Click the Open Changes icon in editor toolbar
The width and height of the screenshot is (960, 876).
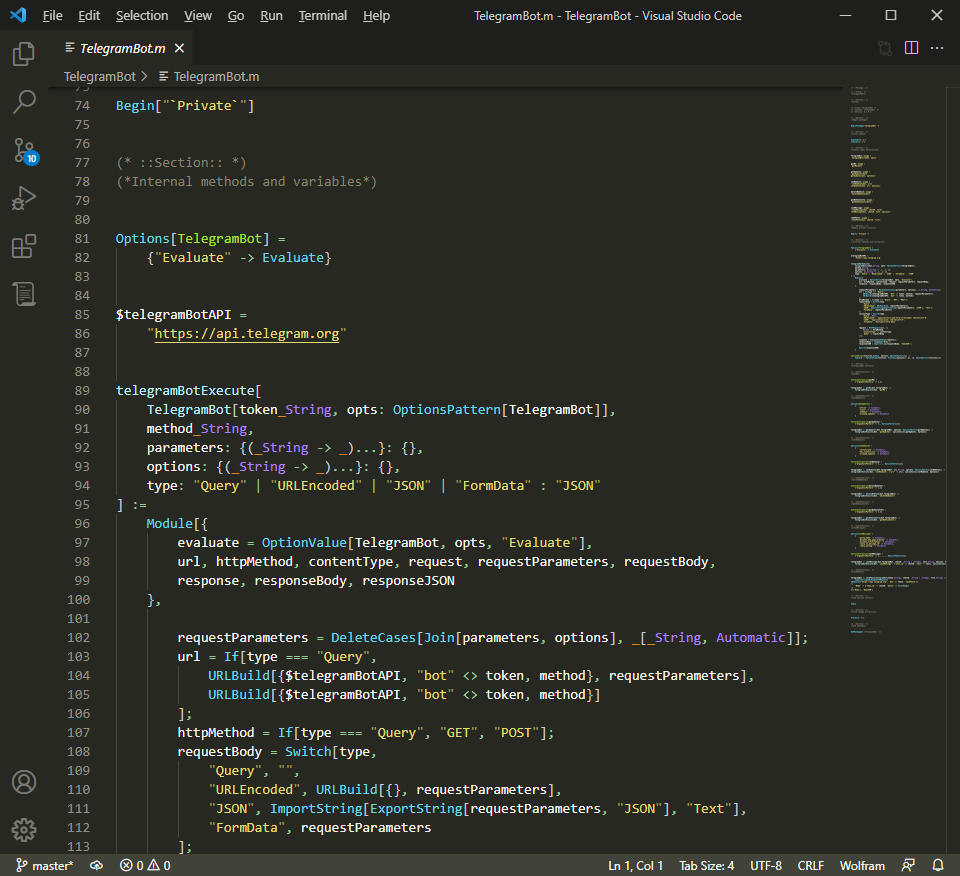tap(885, 48)
